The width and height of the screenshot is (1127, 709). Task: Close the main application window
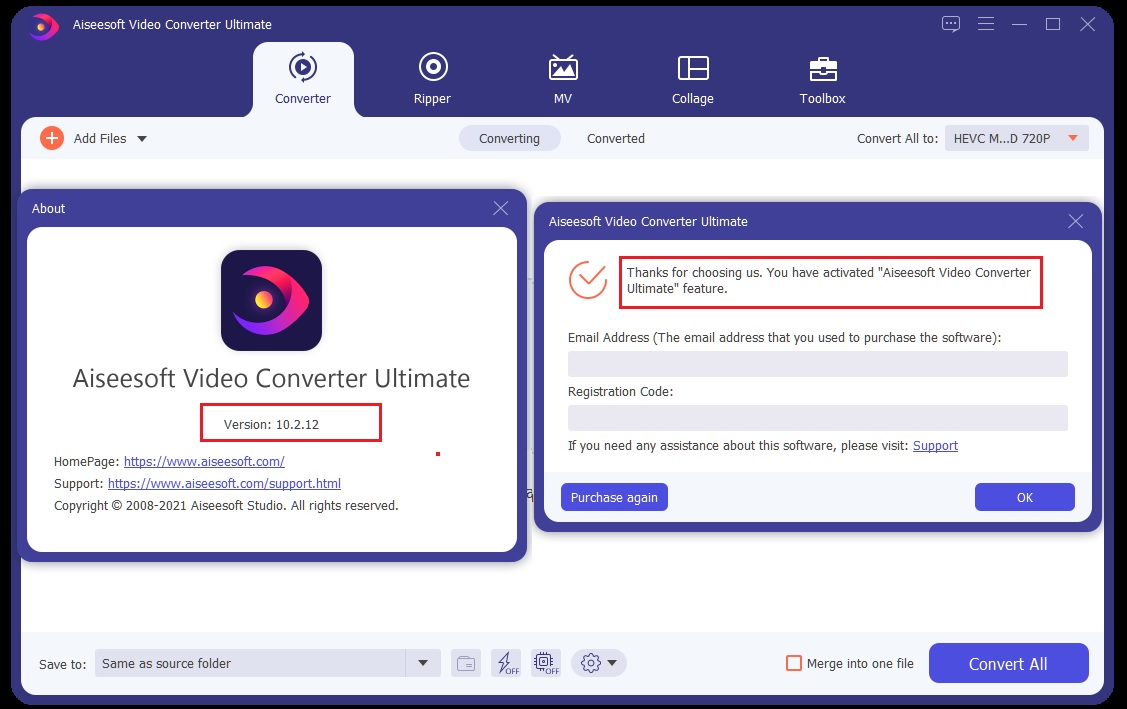point(1087,24)
